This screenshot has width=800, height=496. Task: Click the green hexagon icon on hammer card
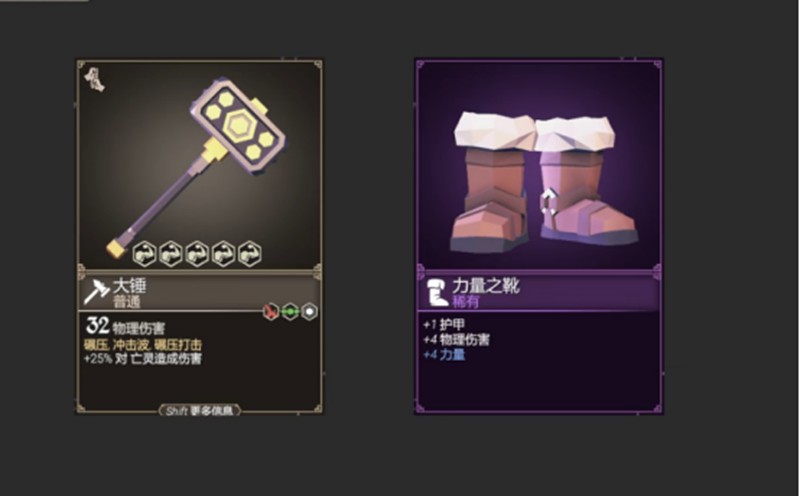coord(290,311)
